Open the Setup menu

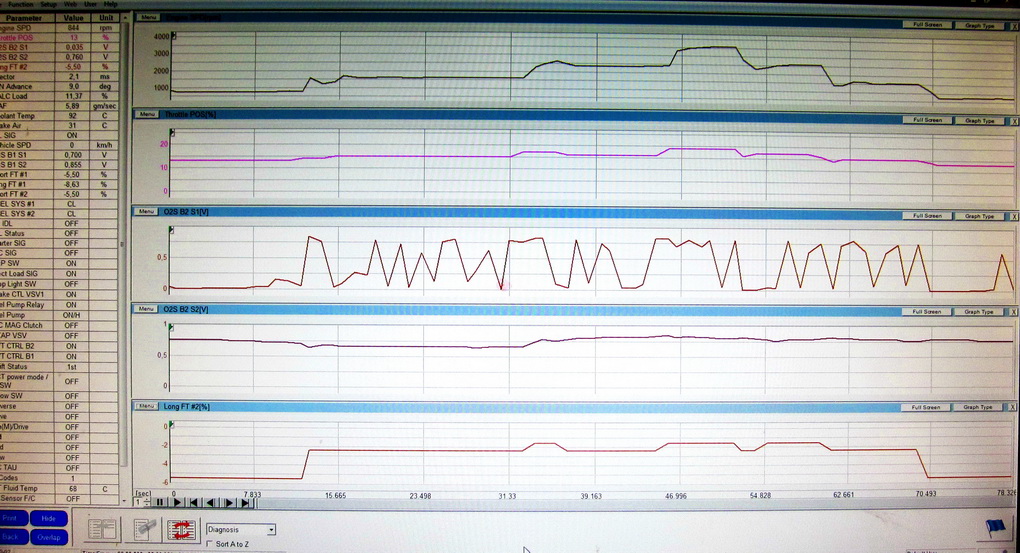point(48,4)
